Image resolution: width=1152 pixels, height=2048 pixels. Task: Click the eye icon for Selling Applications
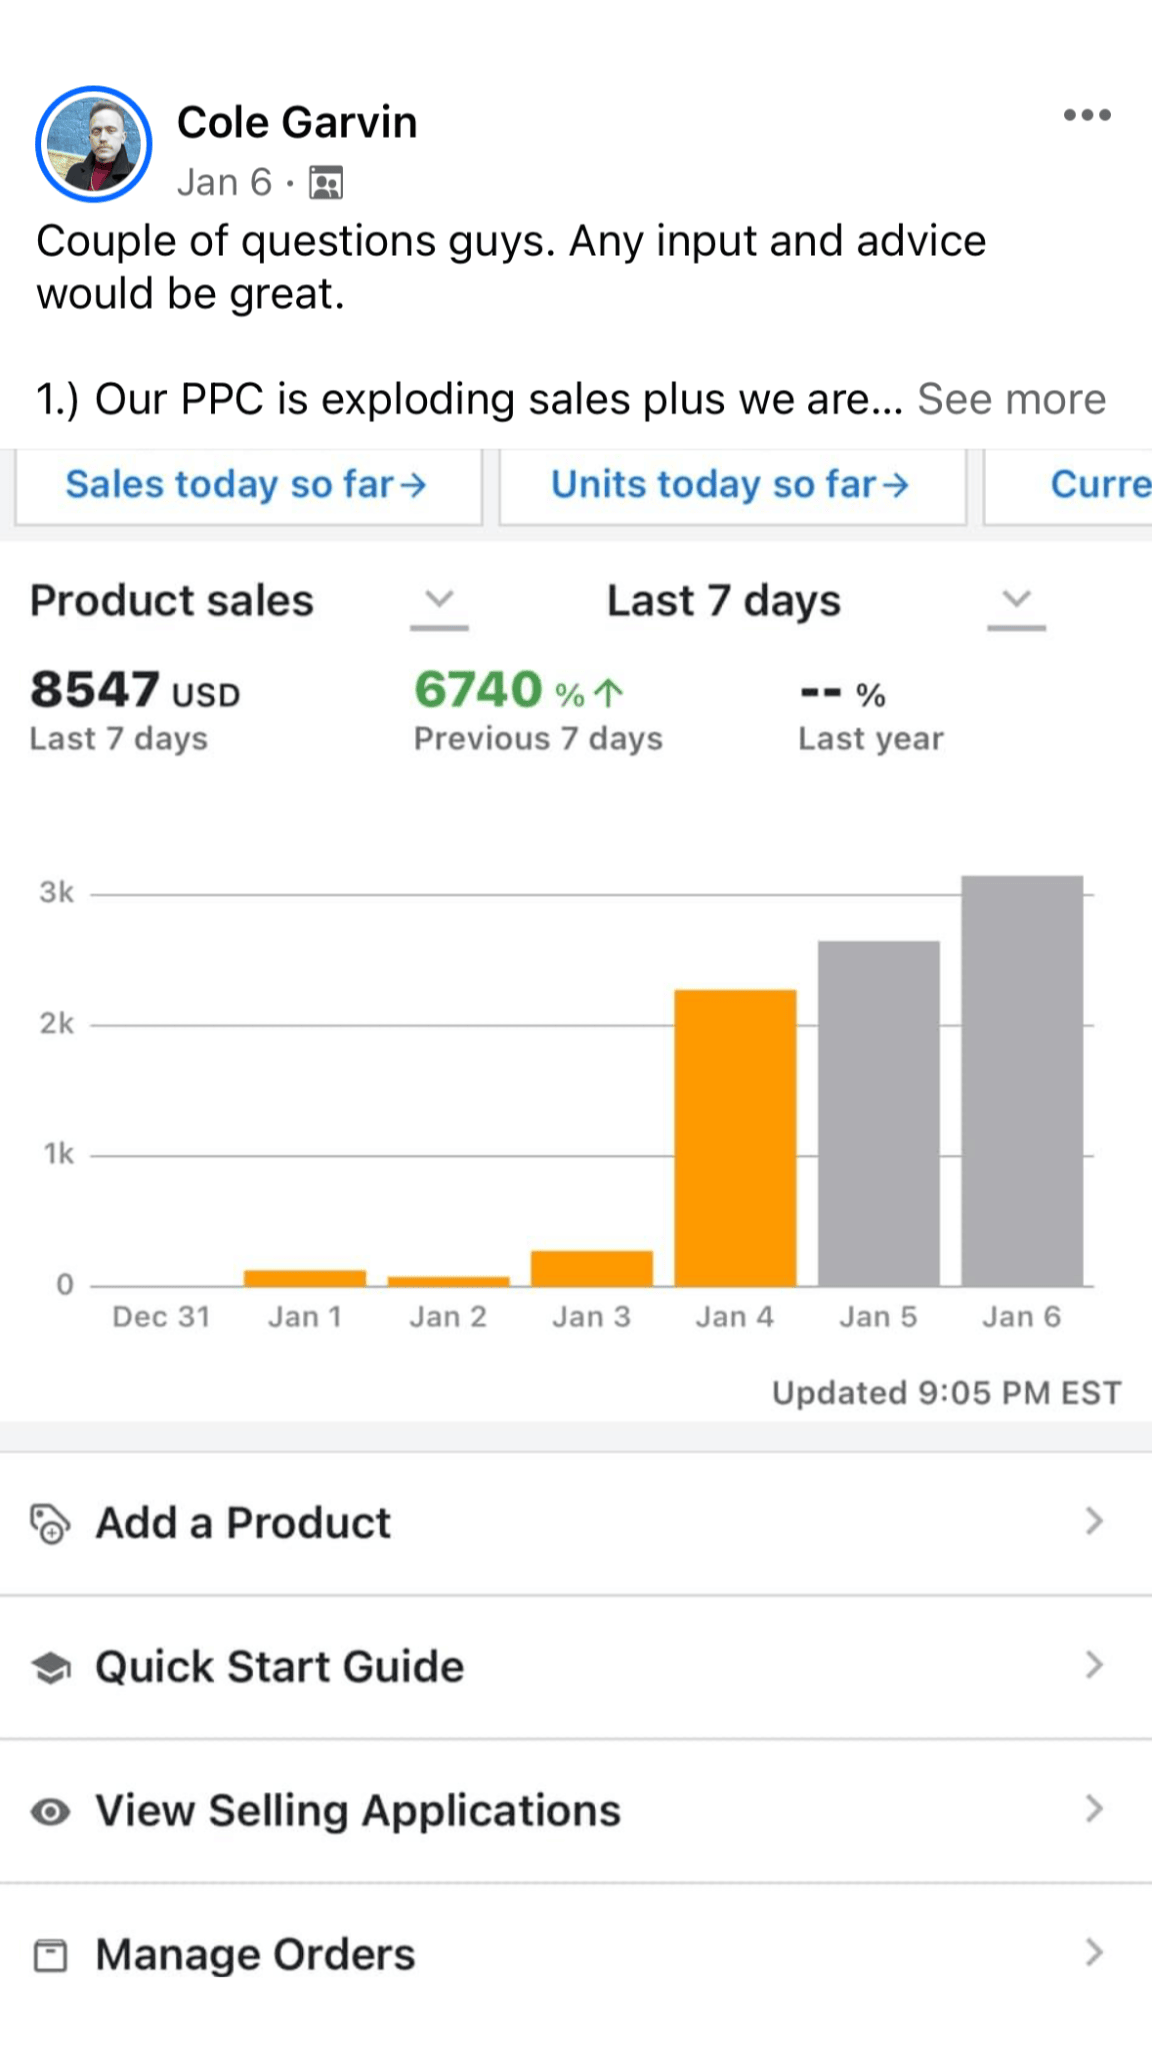51,1811
